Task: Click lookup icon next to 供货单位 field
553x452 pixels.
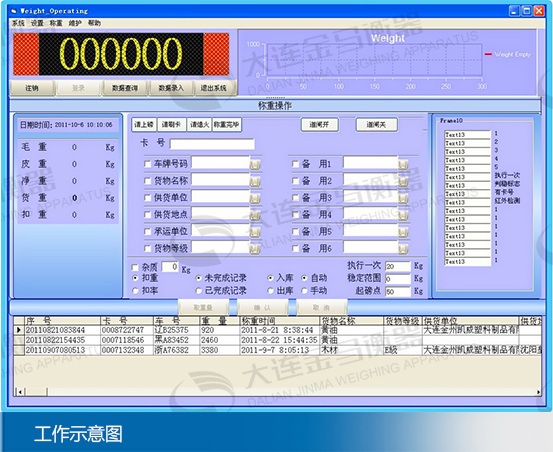Action: pyautogui.click(x=255, y=198)
